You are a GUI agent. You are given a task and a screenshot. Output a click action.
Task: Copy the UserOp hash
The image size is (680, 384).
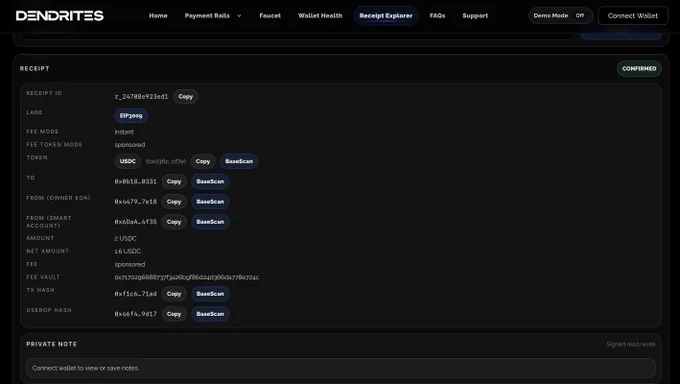pos(174,314)
